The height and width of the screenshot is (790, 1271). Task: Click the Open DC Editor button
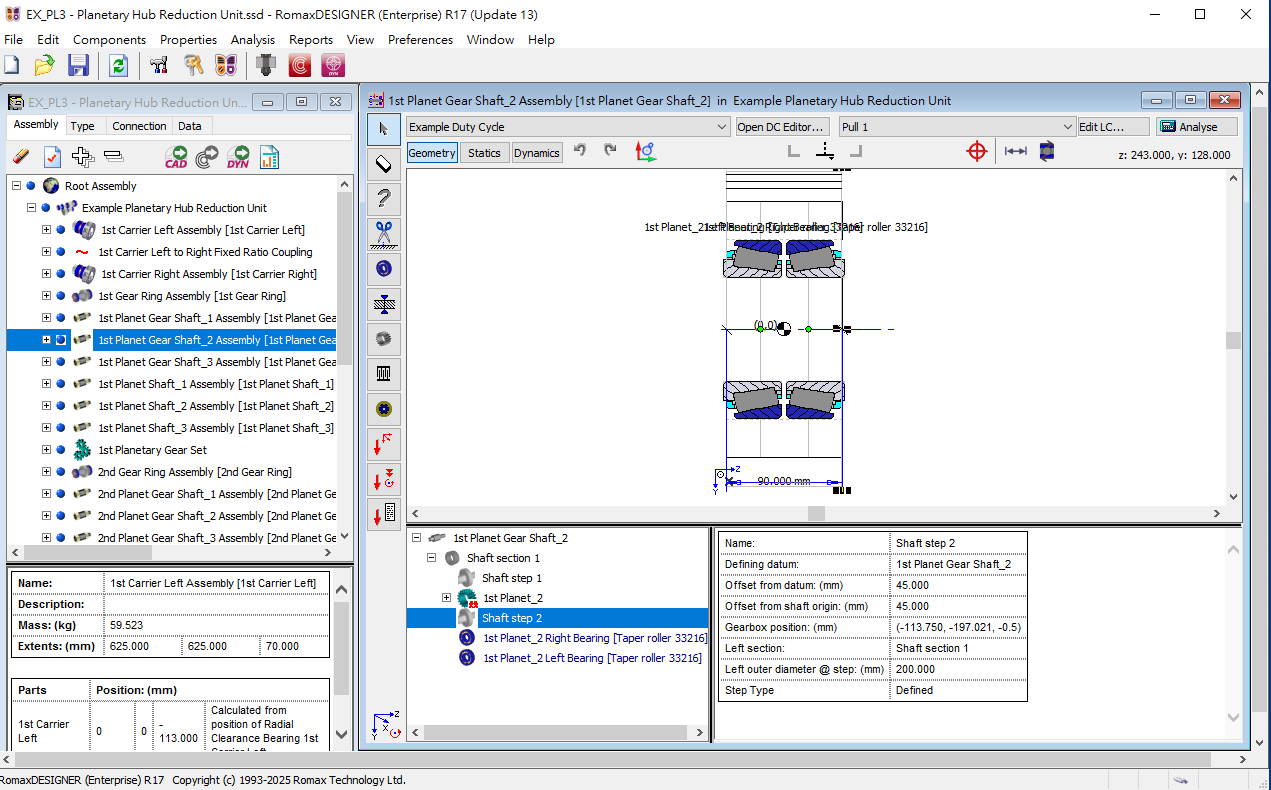coord(782,127)
